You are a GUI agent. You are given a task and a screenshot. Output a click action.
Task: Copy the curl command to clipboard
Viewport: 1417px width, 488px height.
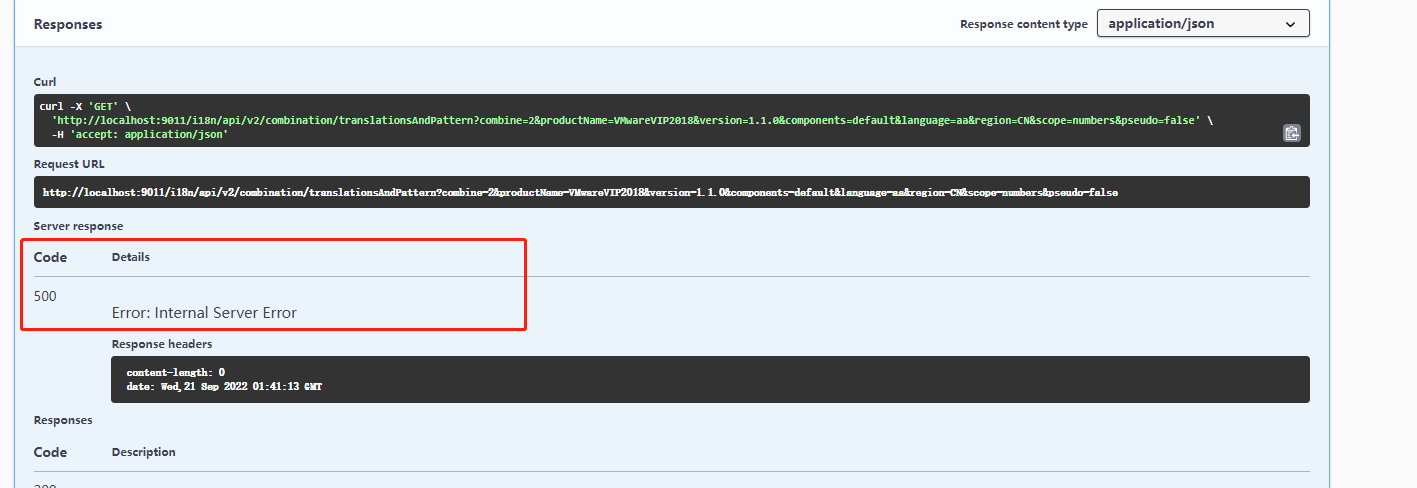pos(1291,133)
